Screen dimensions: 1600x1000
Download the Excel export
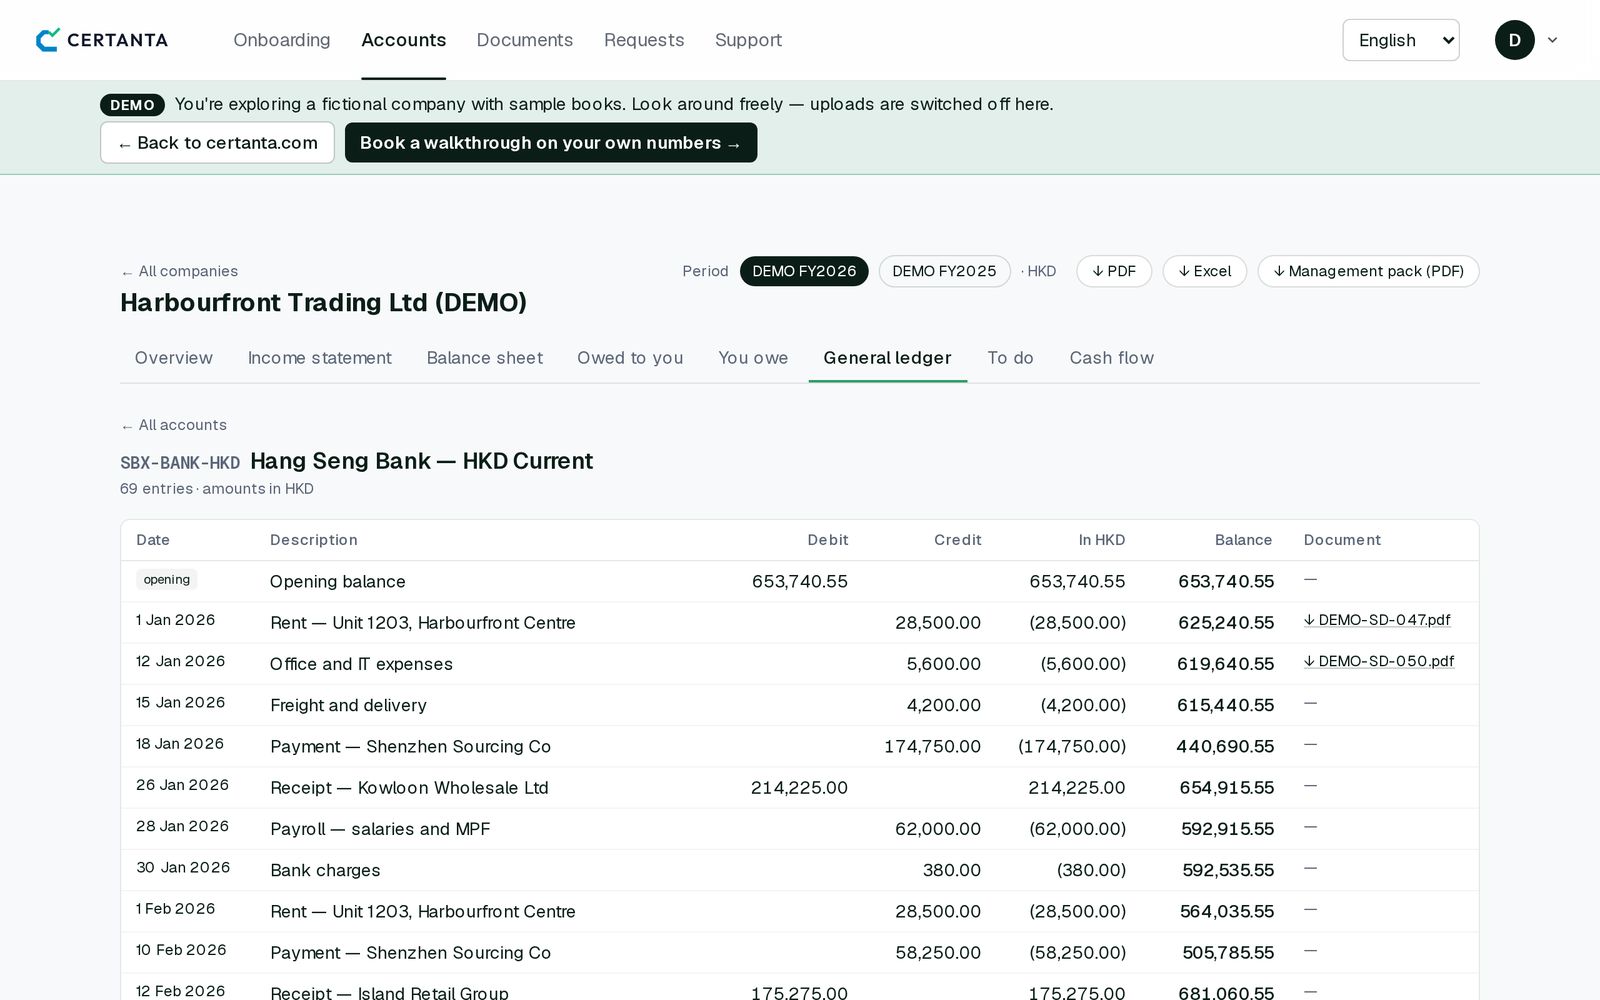click(1204, 271)
